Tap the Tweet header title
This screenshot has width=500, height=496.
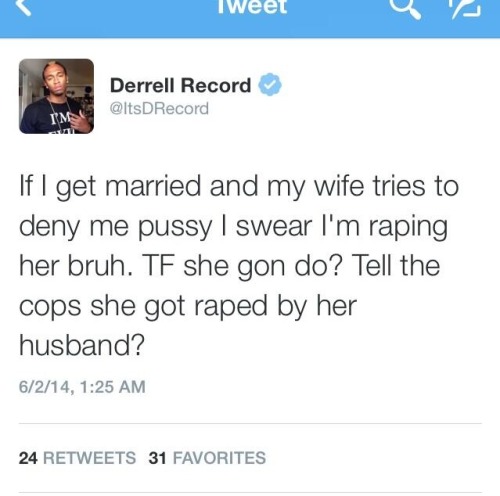tap(252, 7)
